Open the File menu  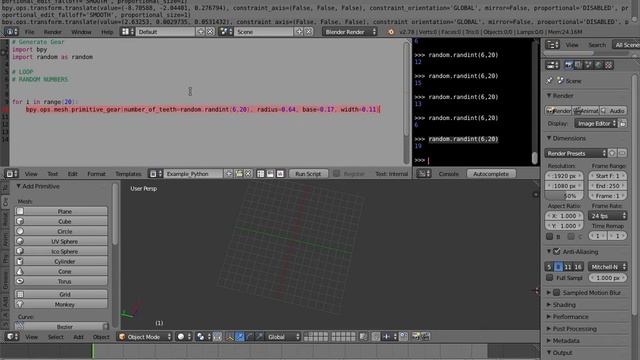click(29, 32)
